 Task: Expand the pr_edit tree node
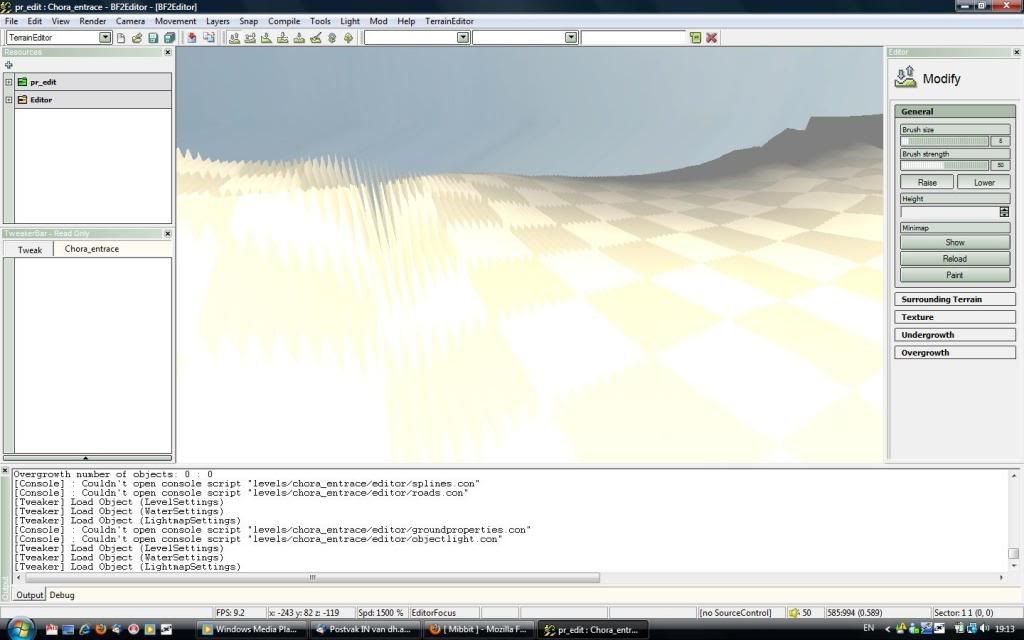pos(9,82)
